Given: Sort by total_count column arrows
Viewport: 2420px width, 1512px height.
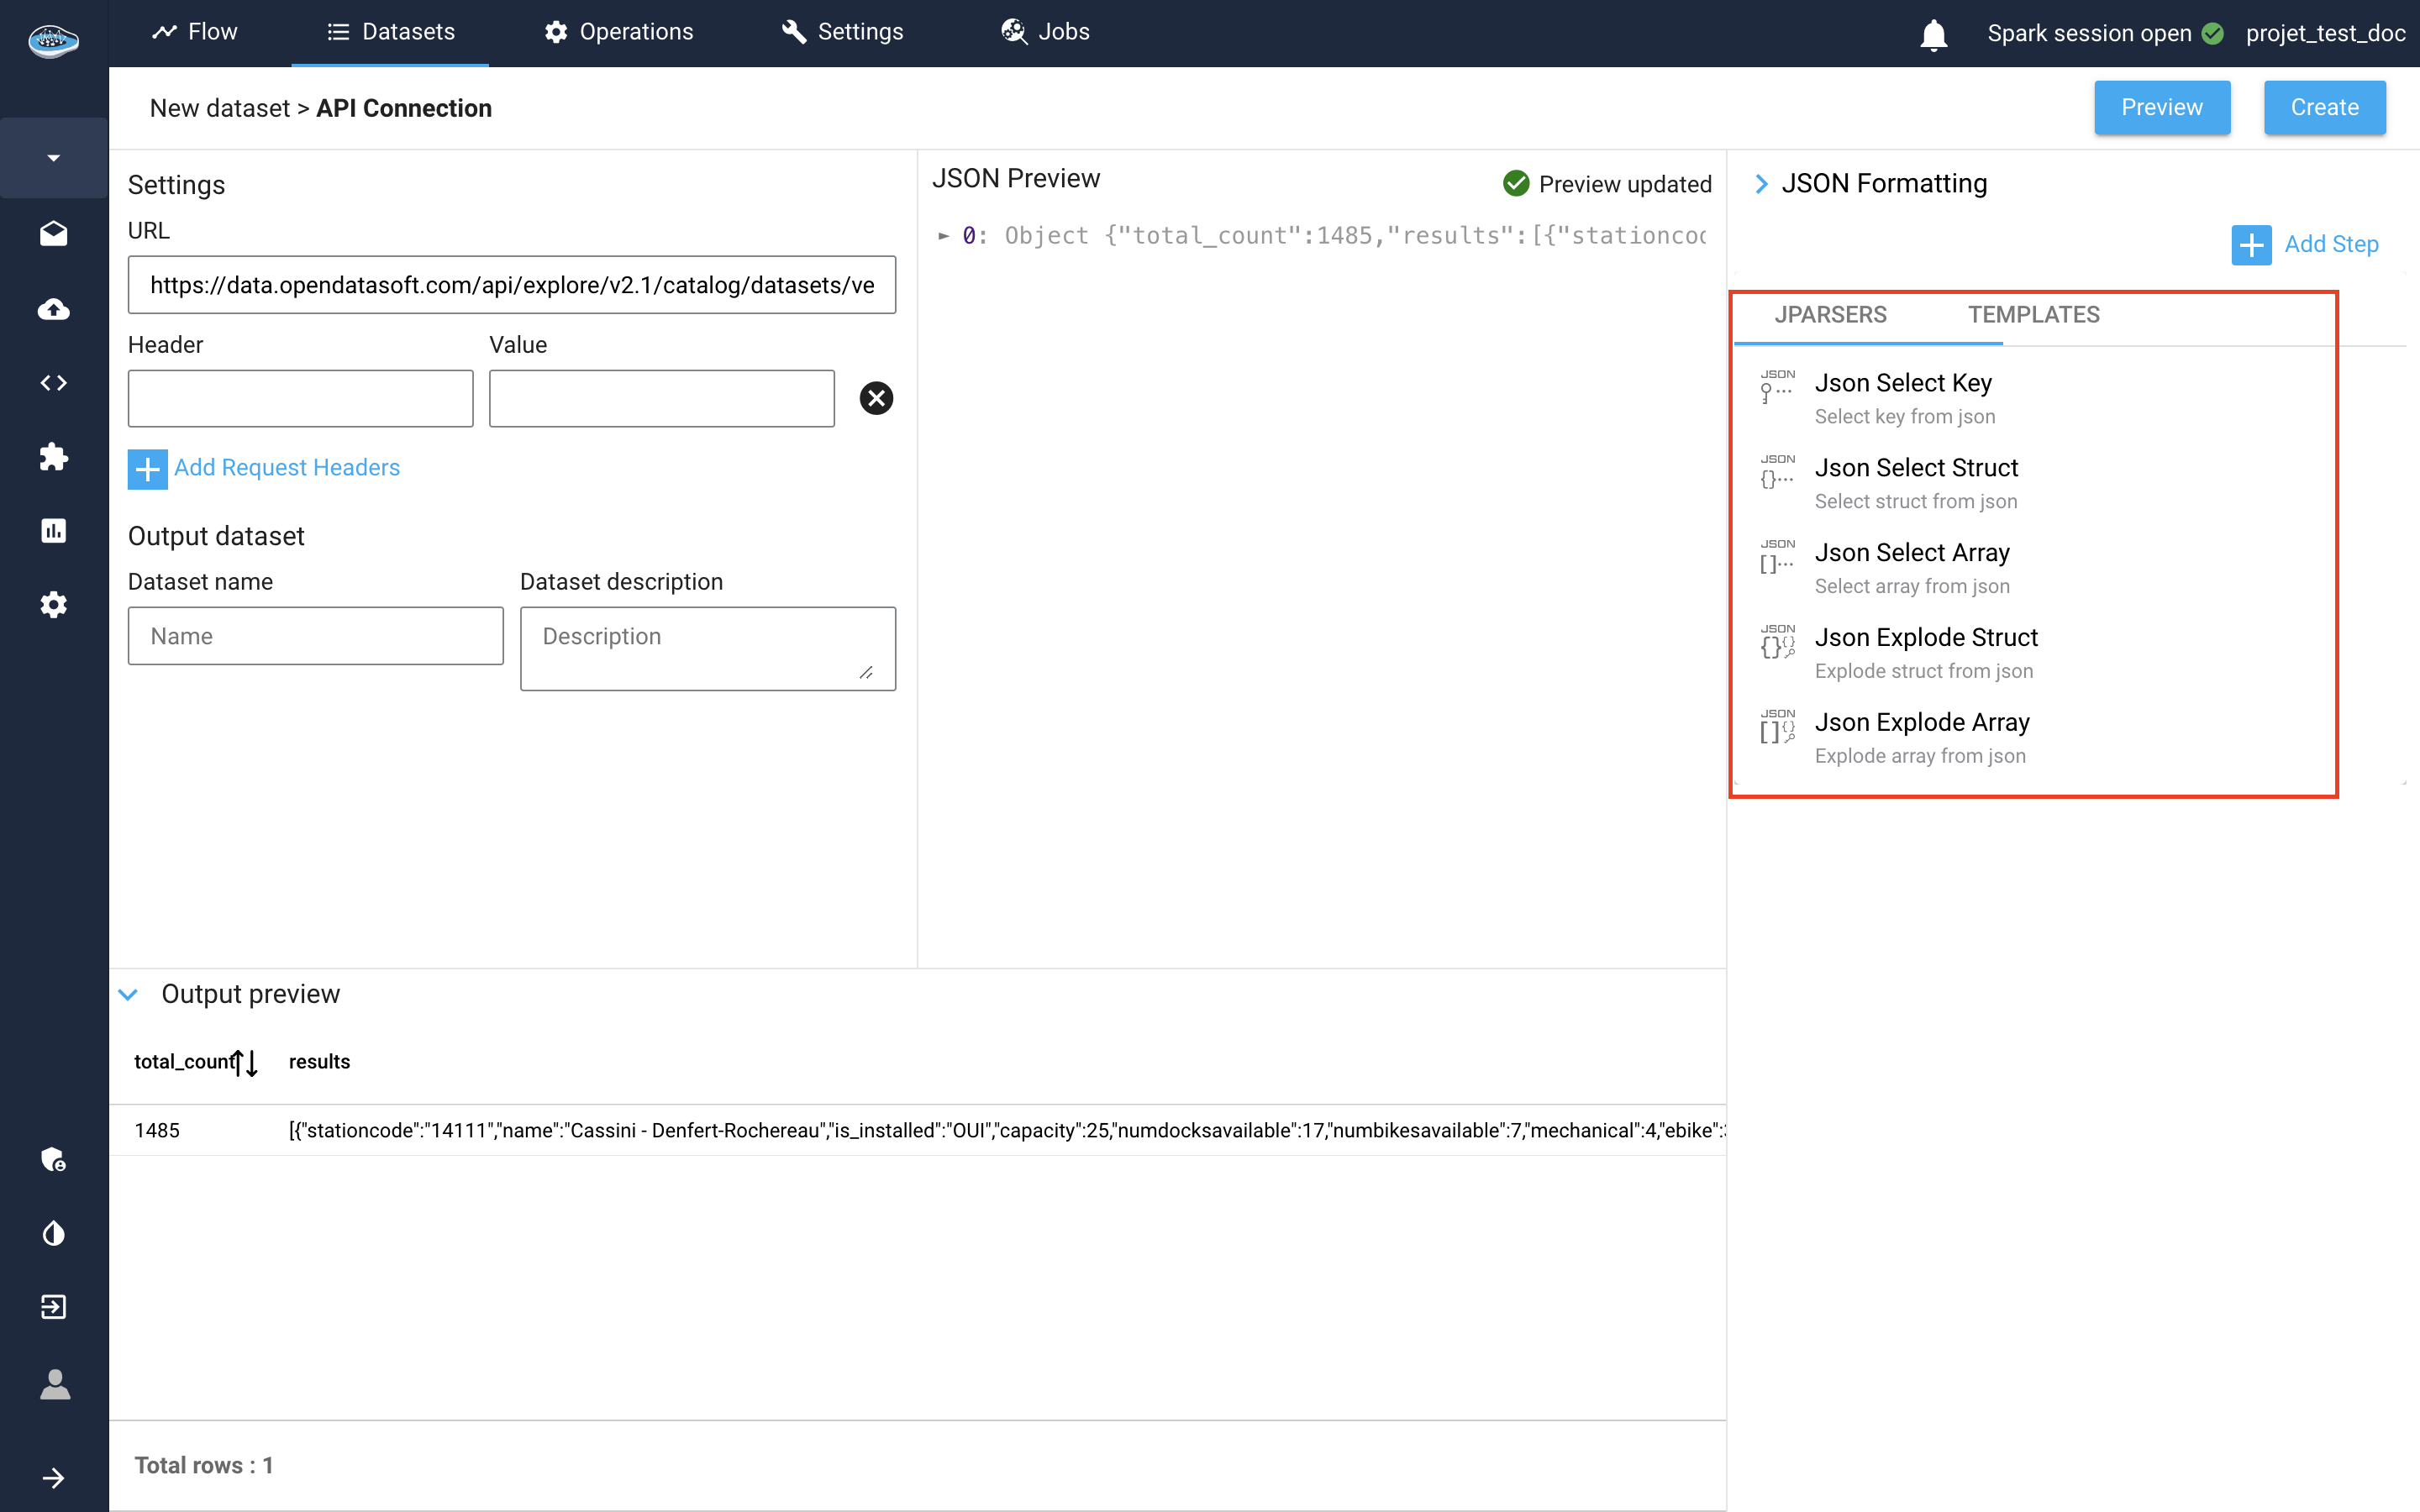Looking at the screenshot, I should [x=246, y=1062].
